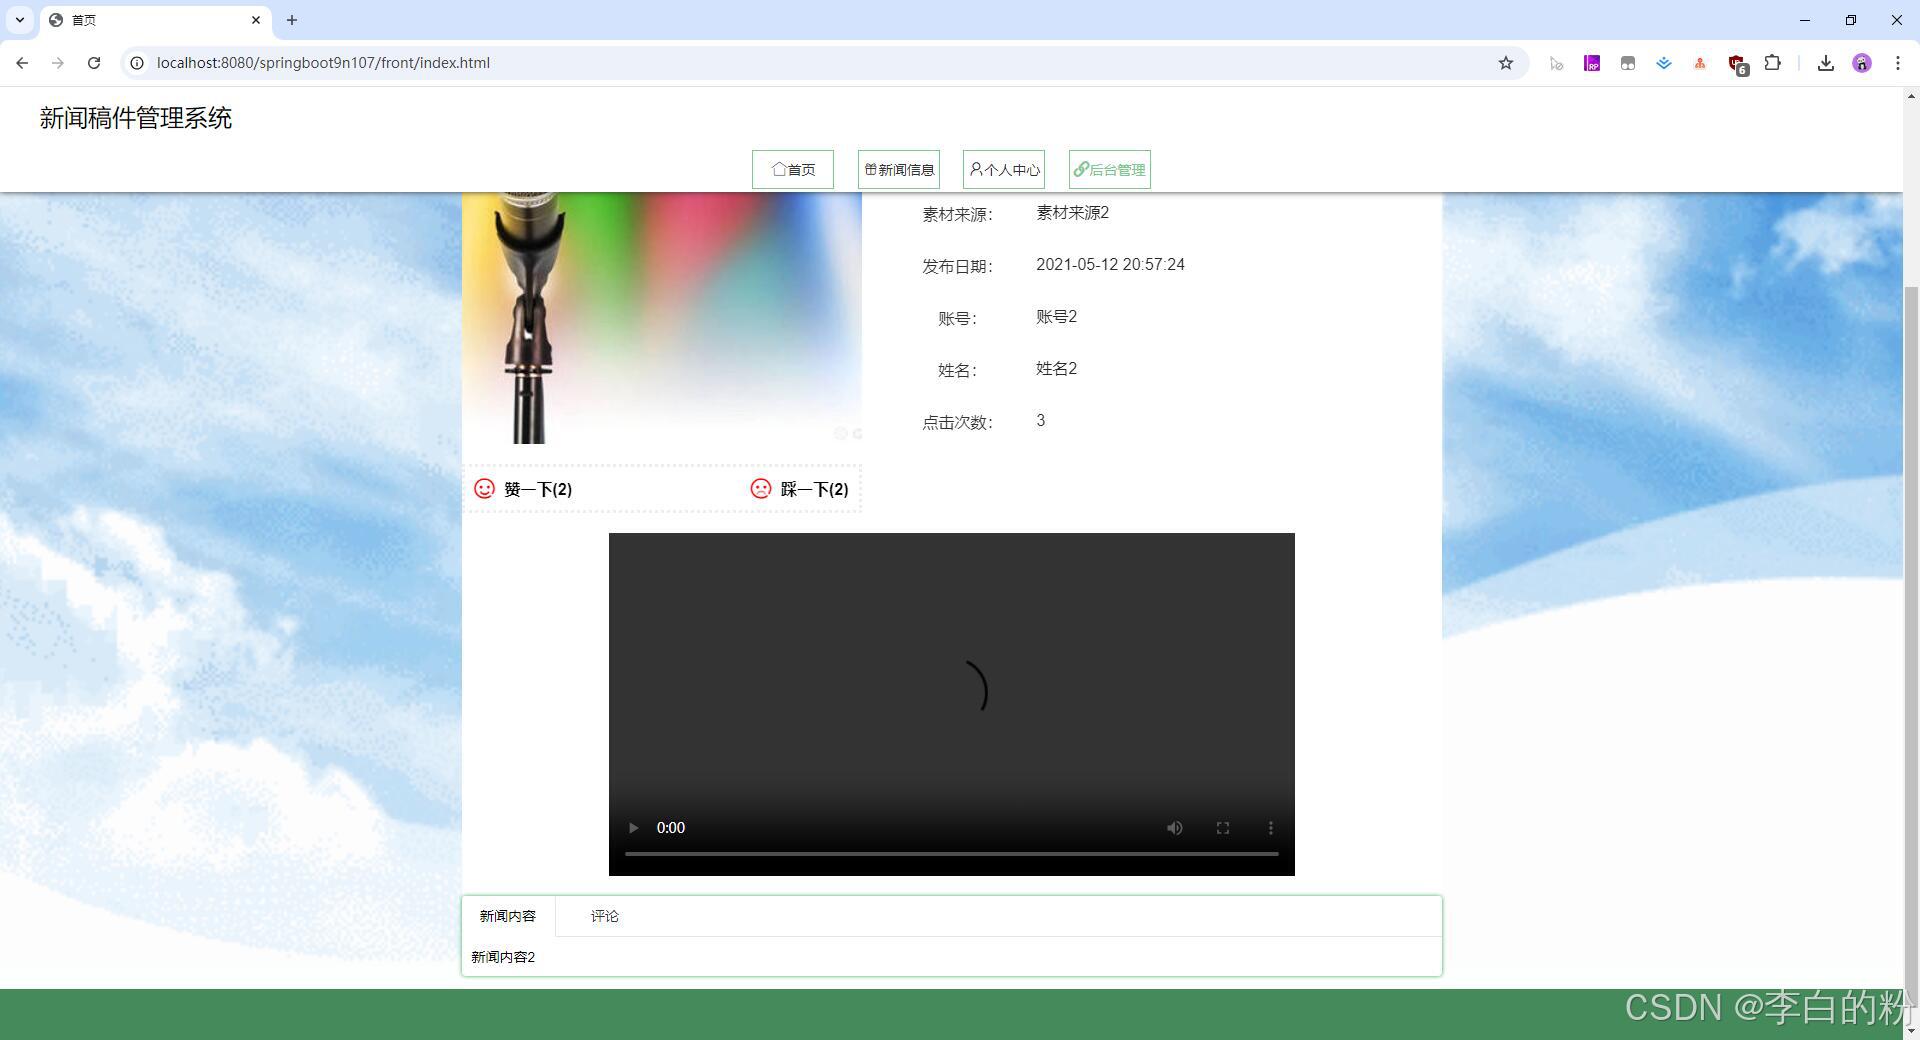This screenshot has width=1920, height=1040.
Task: Close the 首页 browser tab
Action: 256,20
